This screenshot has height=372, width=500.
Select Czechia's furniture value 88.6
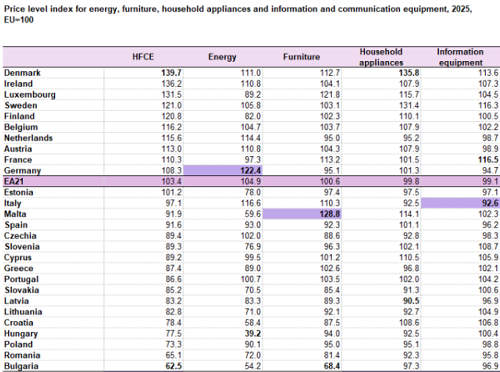coord(332,236)
